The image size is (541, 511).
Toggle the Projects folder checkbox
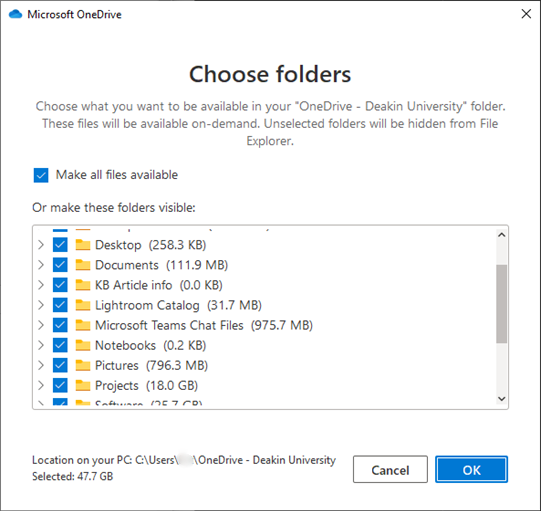[60, 385]
